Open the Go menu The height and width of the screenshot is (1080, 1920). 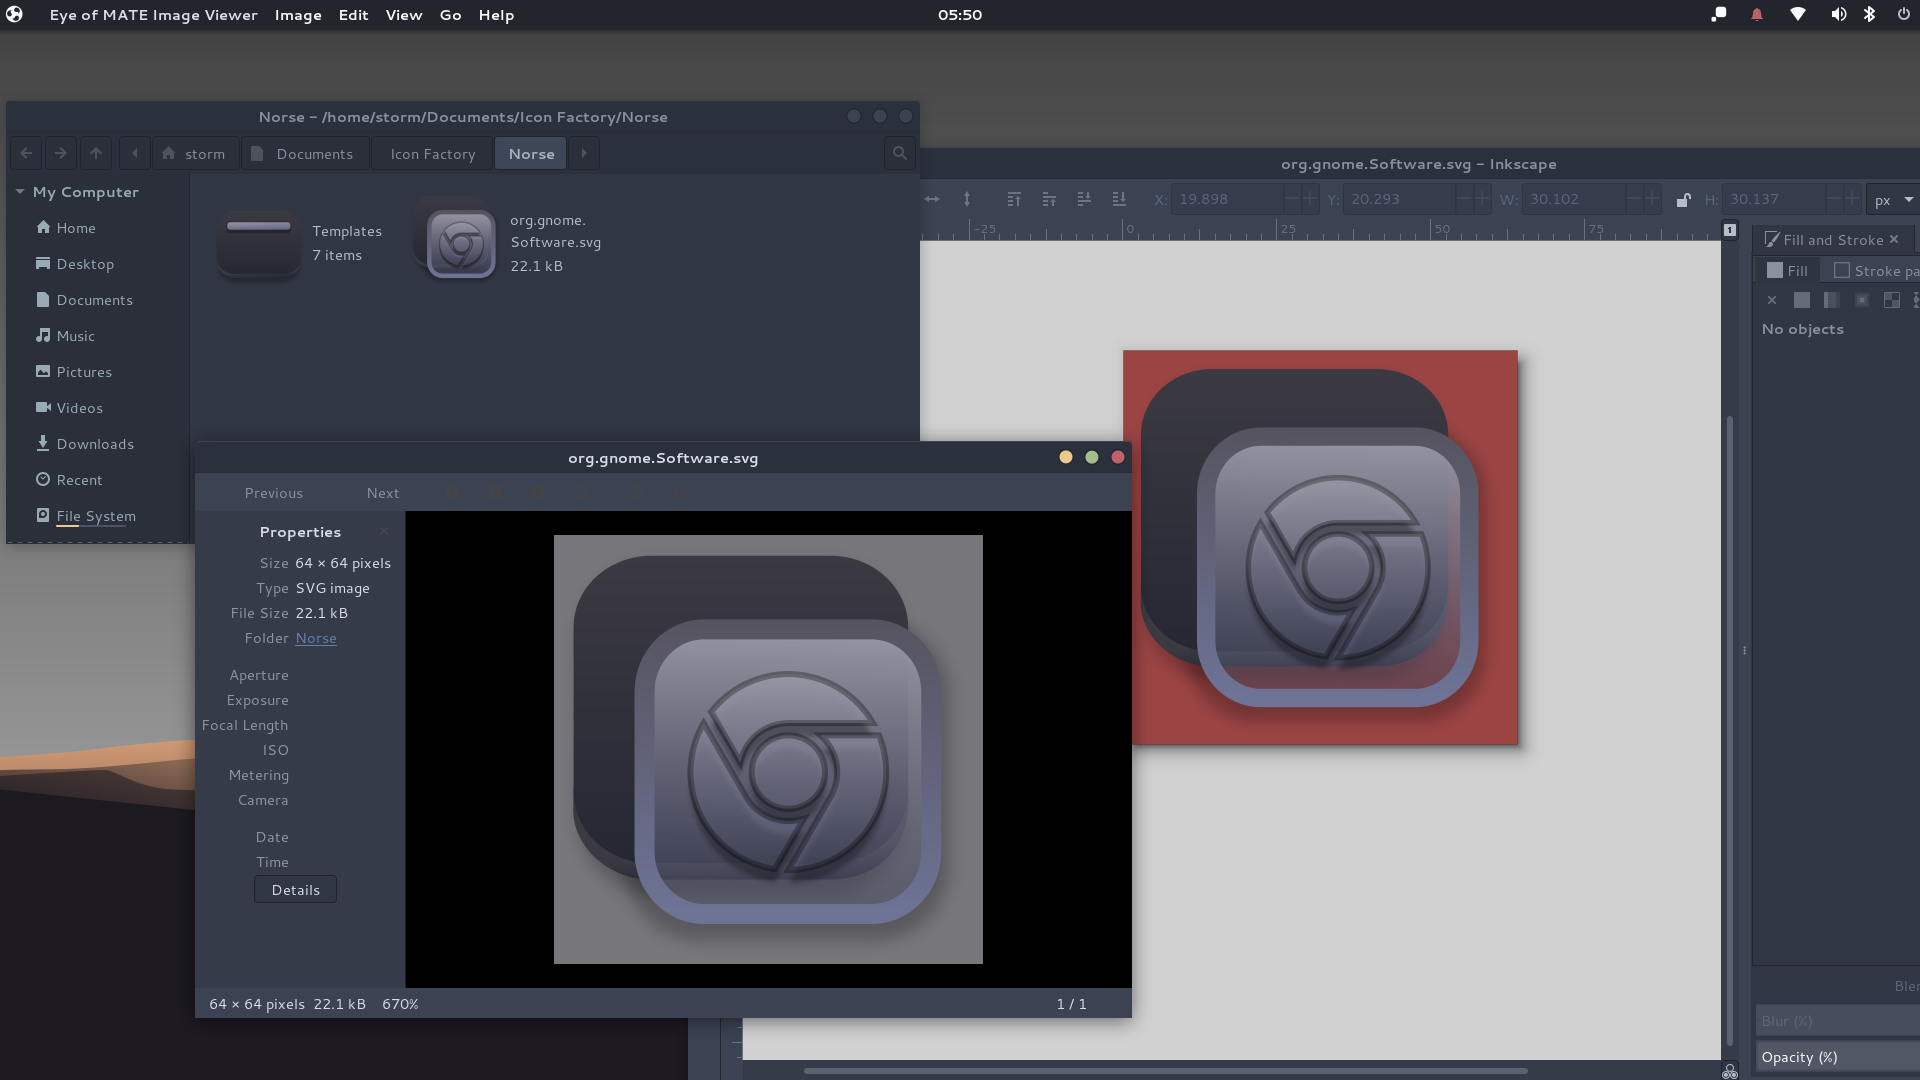[x=451, y=15]
